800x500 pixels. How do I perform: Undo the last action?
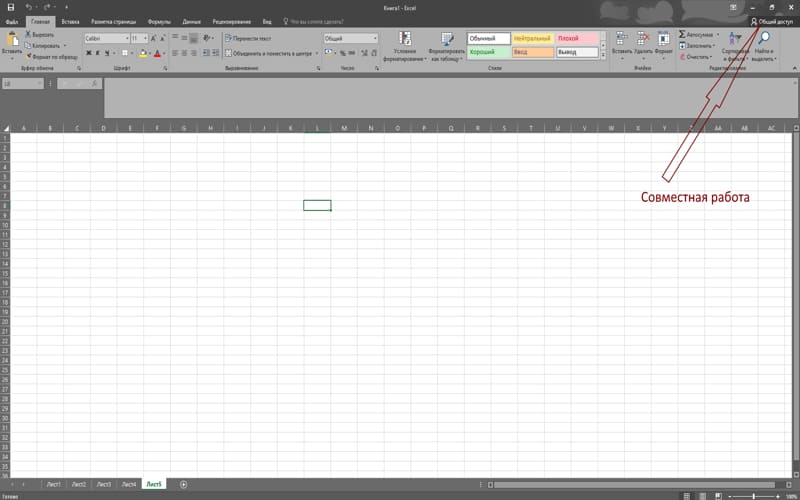click(x=29, y=7)
